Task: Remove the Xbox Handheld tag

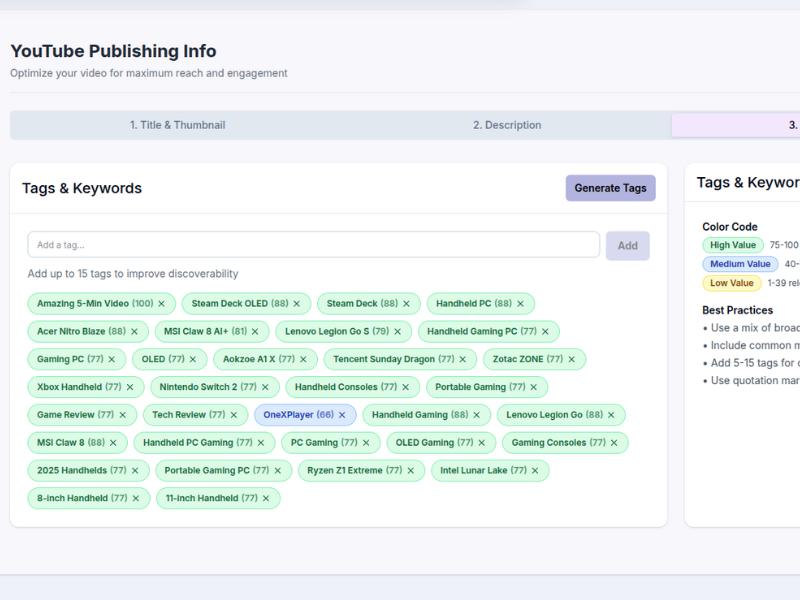Action: click(130, 387)
